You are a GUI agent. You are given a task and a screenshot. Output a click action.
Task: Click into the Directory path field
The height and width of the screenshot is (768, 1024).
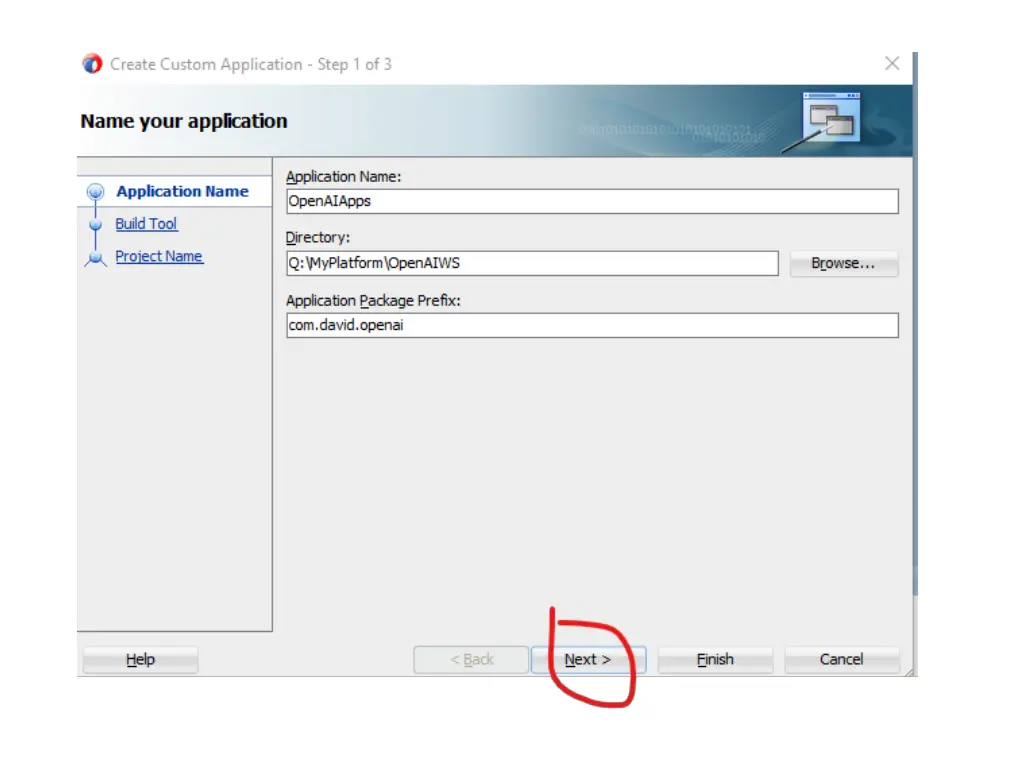532,263
